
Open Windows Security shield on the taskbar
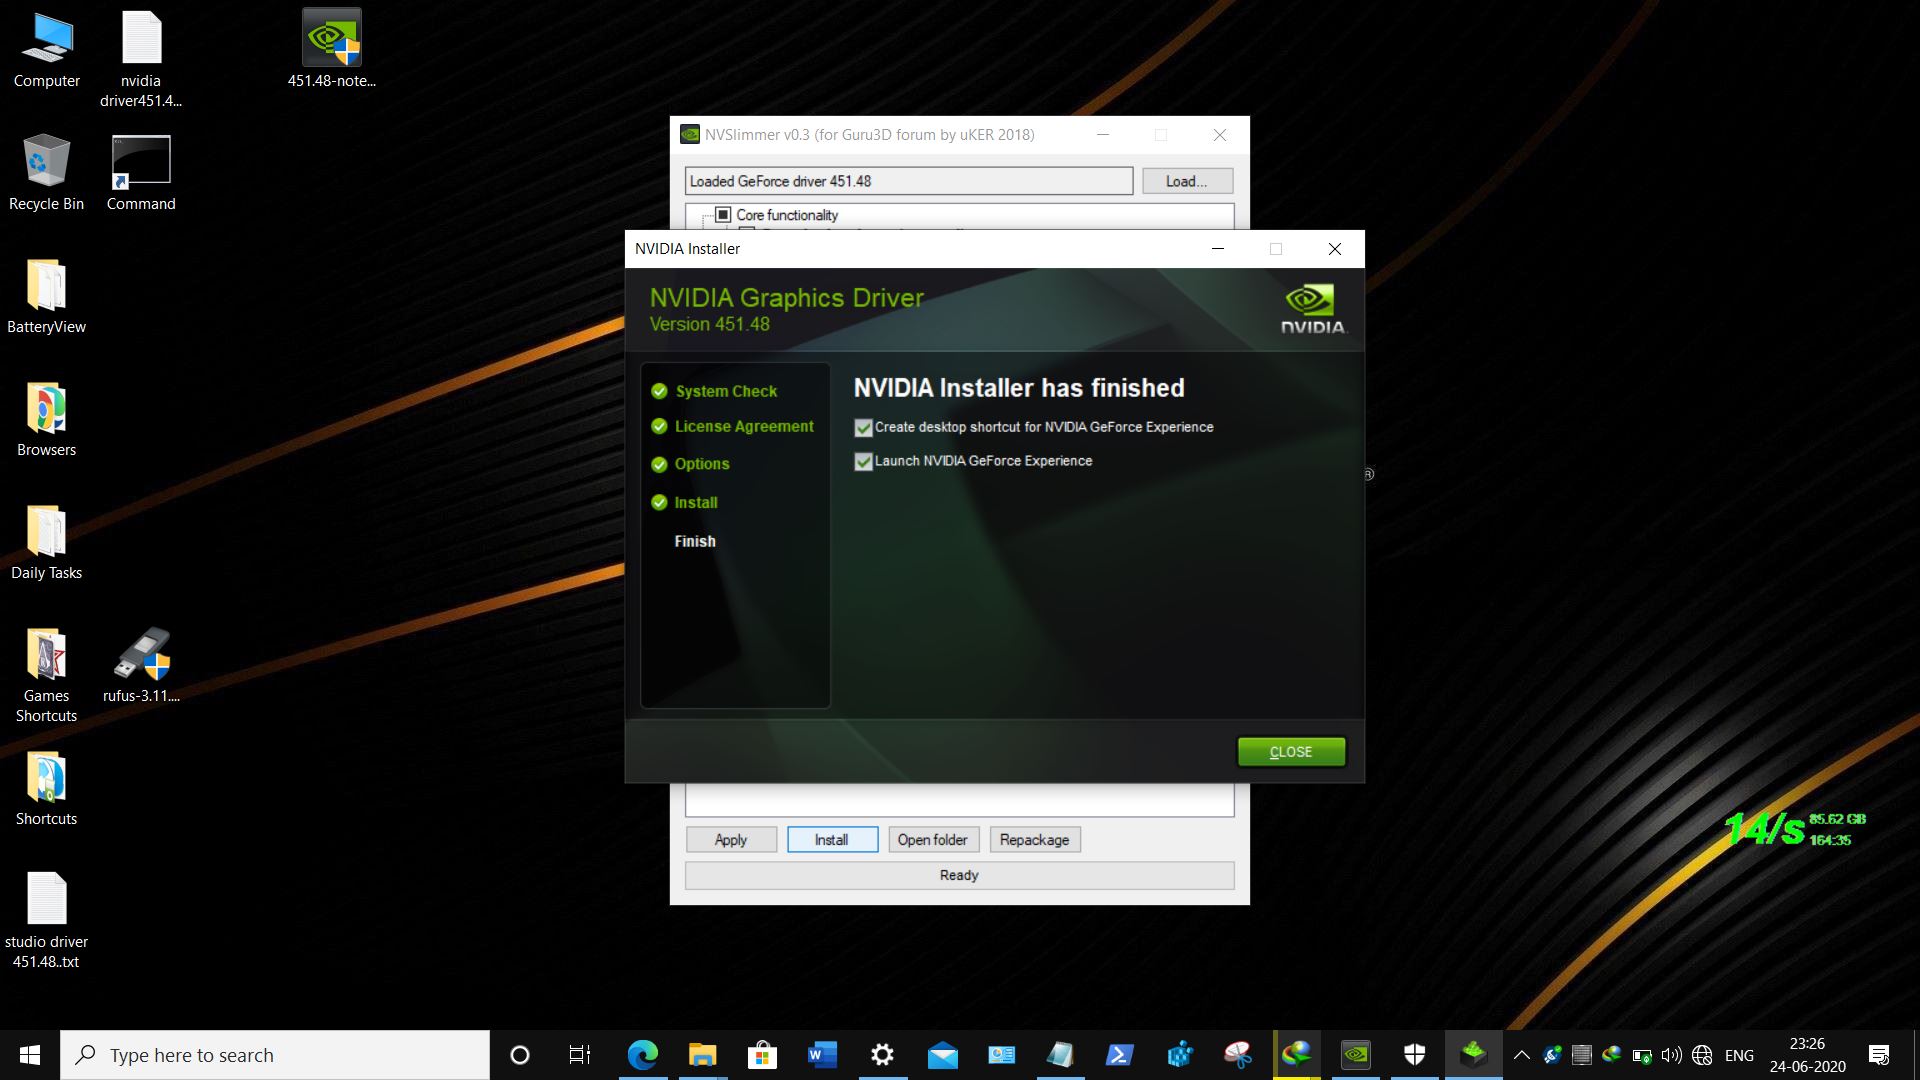[1414, 1055]
